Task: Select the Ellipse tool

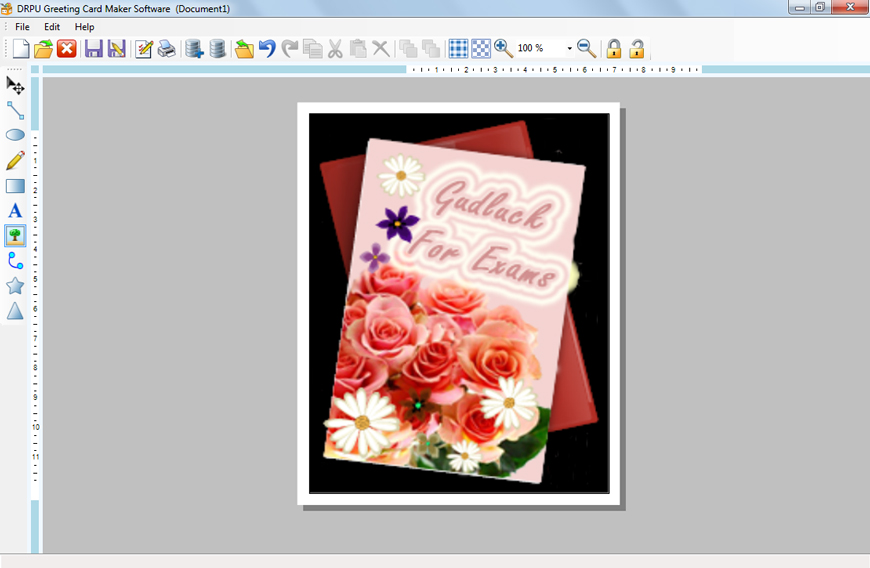Action: click(x=15, y=135)
